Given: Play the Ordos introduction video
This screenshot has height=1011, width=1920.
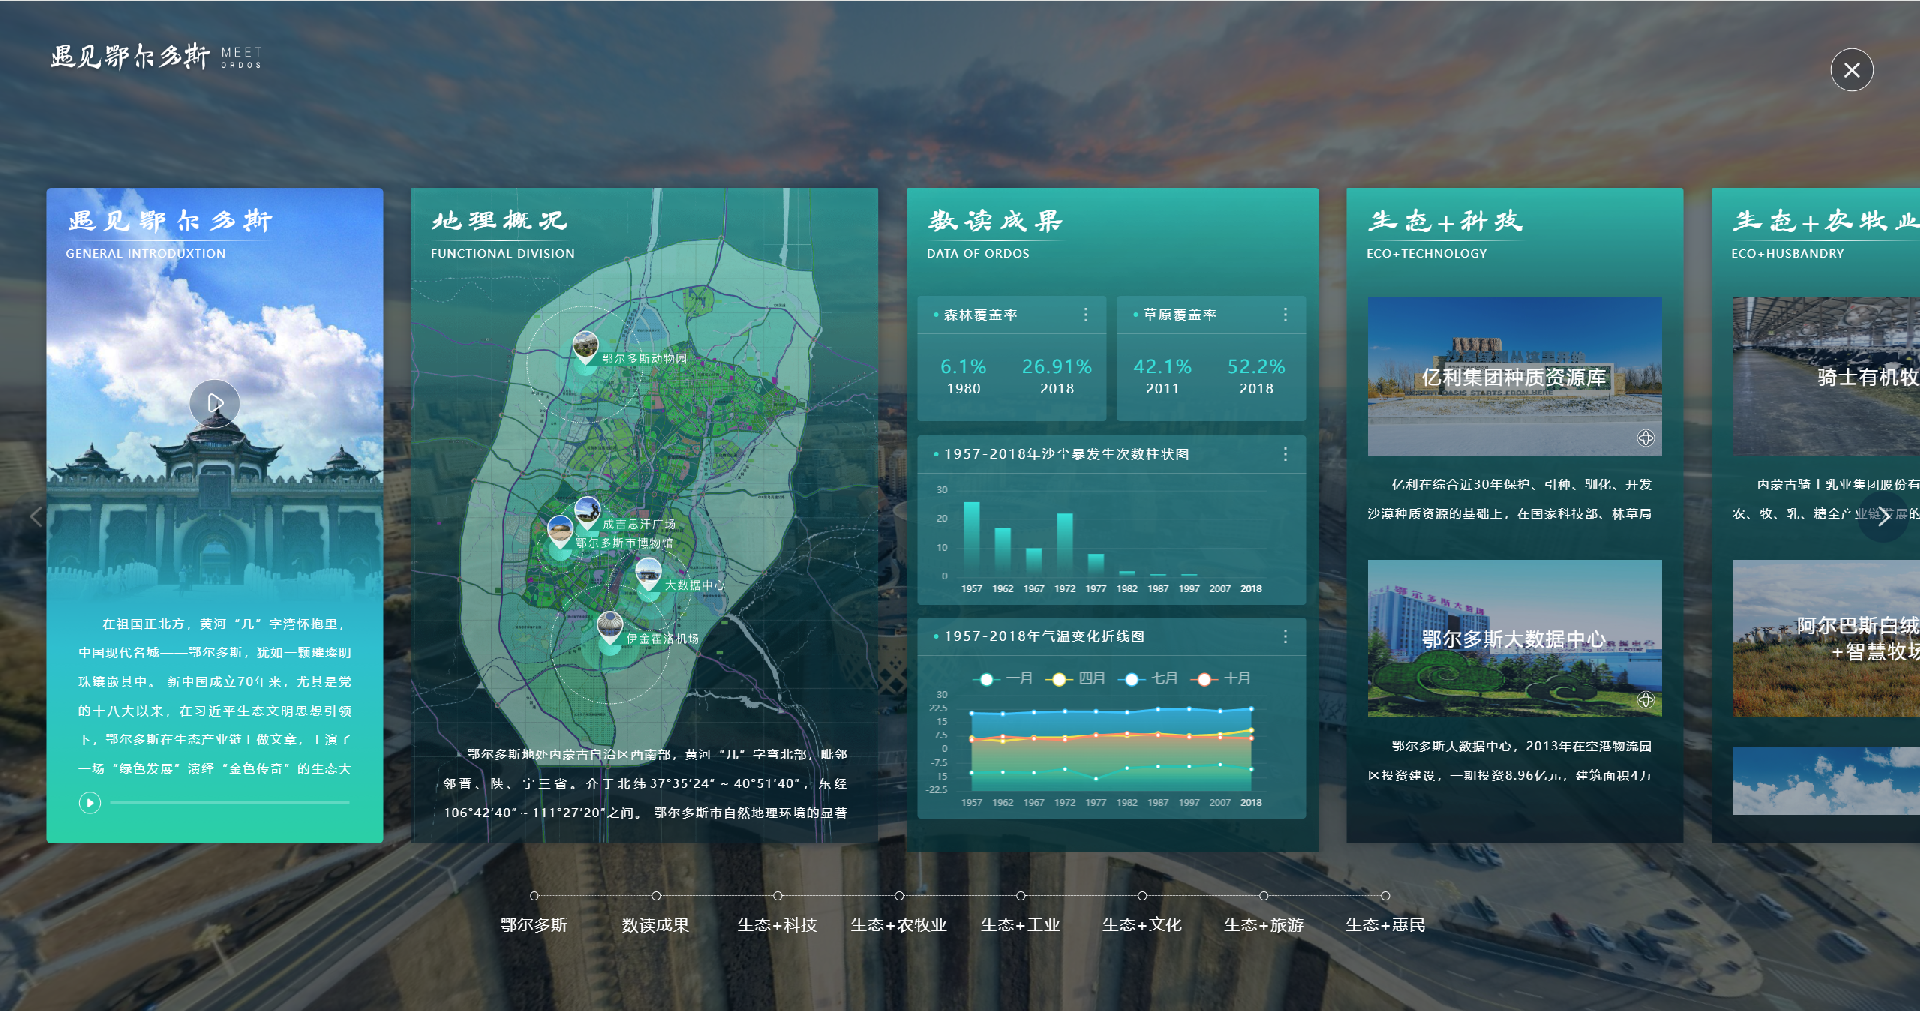Looking at the screenshot, I should 215,403.
